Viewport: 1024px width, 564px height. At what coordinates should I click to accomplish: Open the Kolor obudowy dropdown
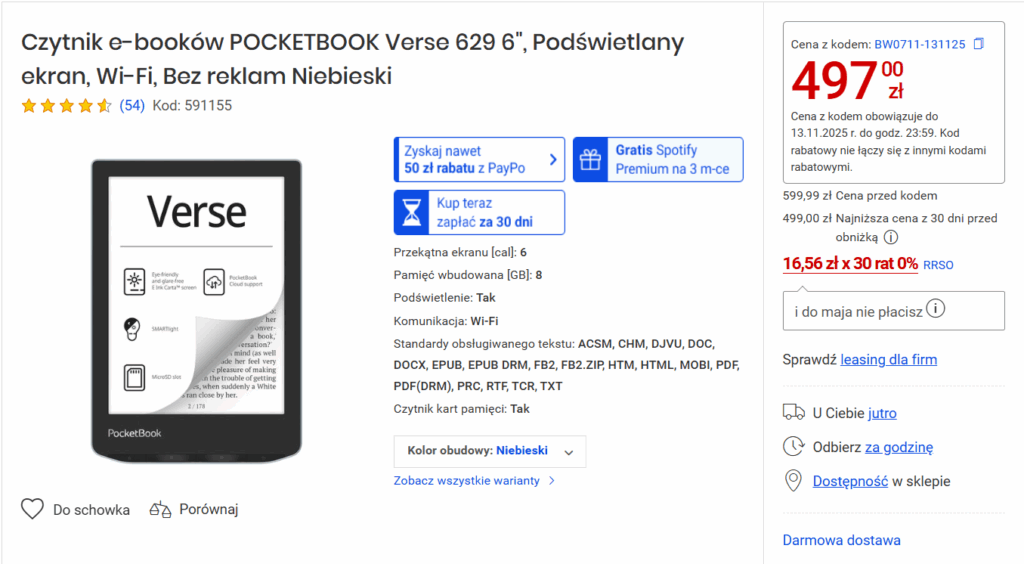pos(490,451)
